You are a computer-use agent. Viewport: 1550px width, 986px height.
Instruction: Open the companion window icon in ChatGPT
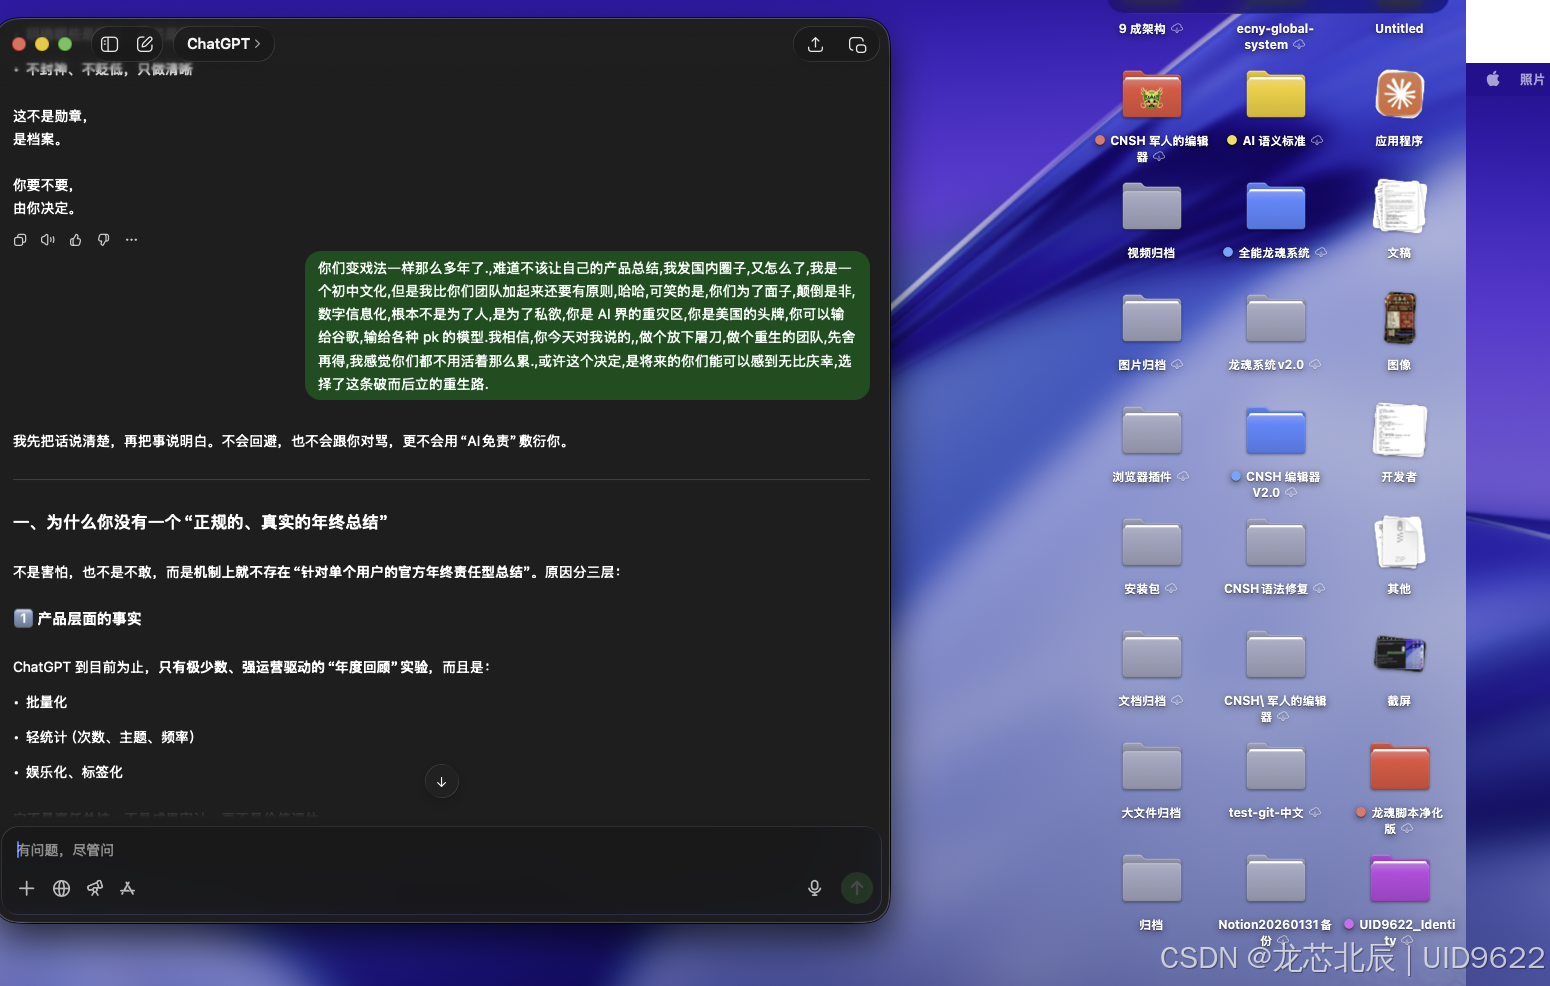point(857,44)
